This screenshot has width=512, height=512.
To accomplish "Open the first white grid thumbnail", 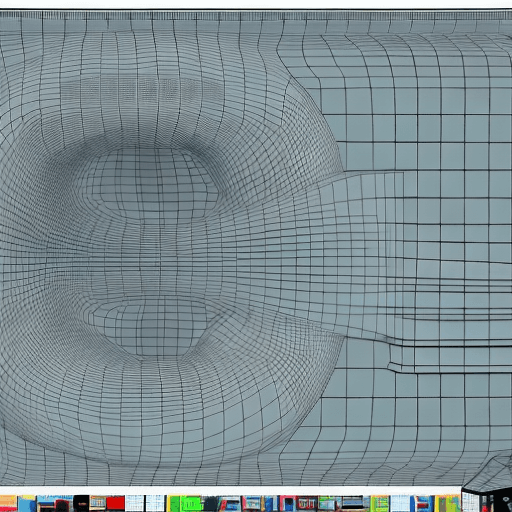I will [135, 503].
